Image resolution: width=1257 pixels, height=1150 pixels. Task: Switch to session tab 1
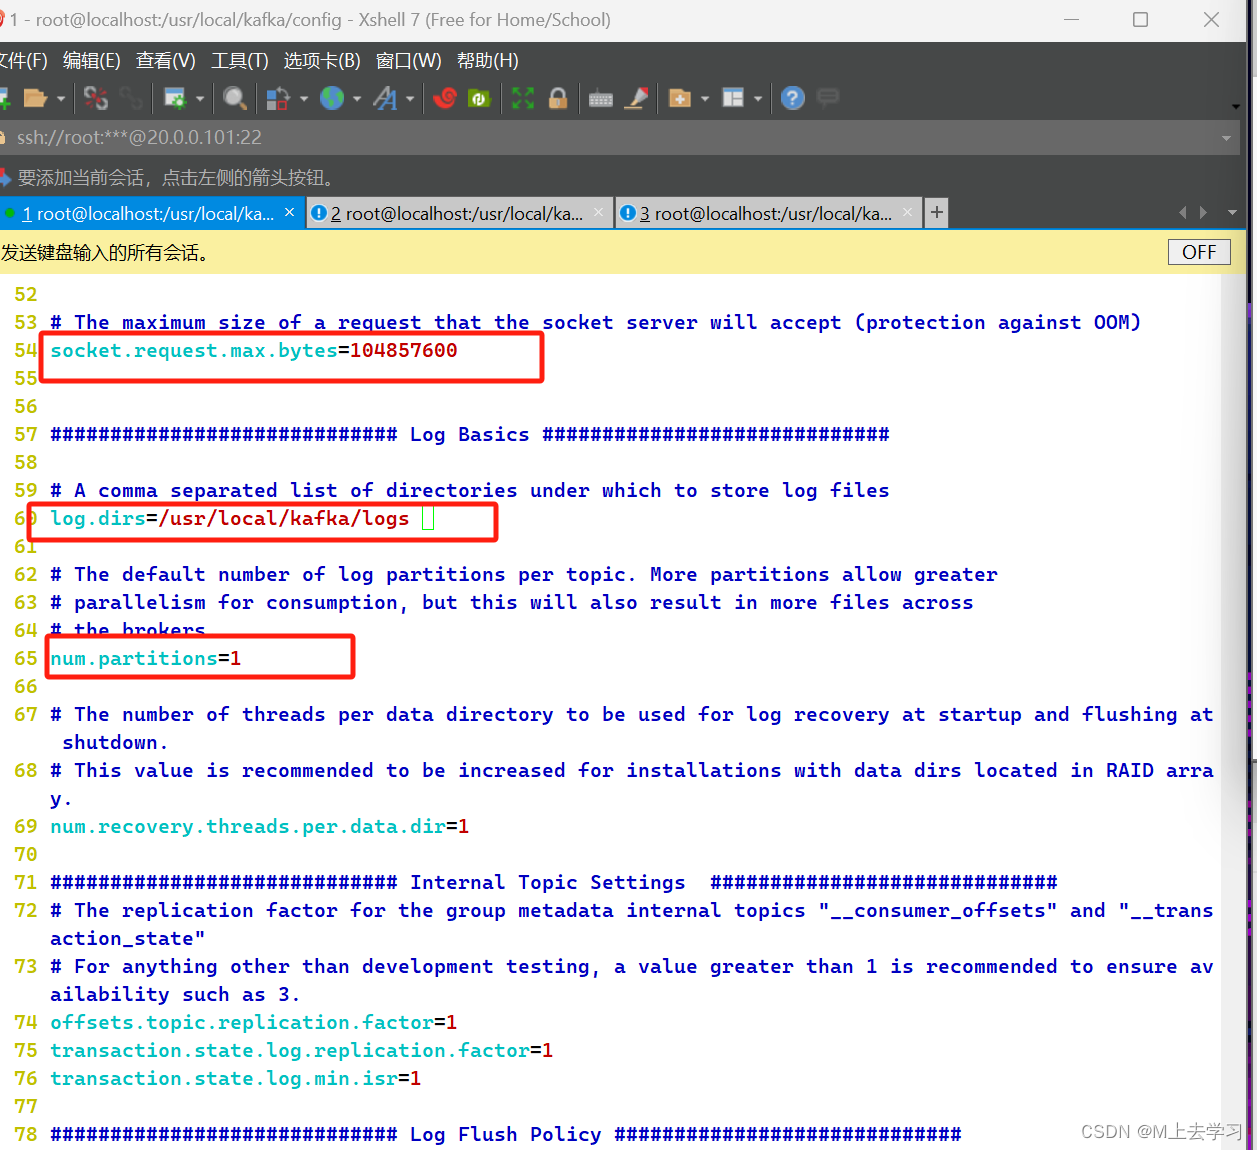[147, 214]
